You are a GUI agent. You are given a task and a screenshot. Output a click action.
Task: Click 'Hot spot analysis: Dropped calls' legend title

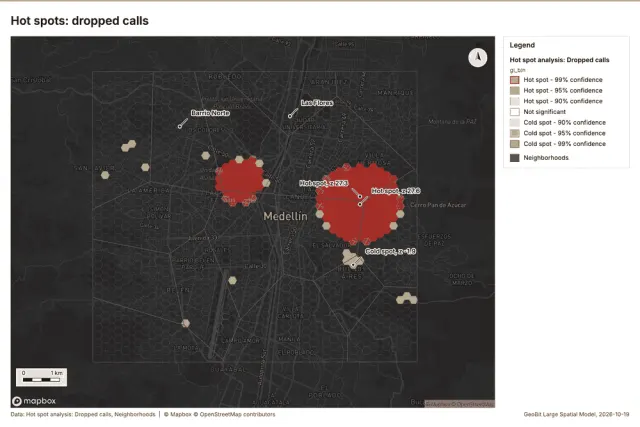click(559, 60)
